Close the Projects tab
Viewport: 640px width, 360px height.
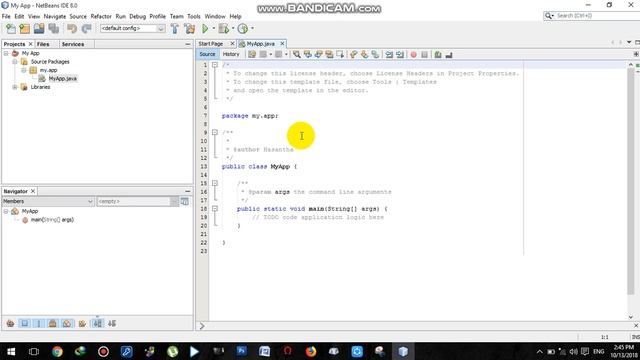coord(31,44)
